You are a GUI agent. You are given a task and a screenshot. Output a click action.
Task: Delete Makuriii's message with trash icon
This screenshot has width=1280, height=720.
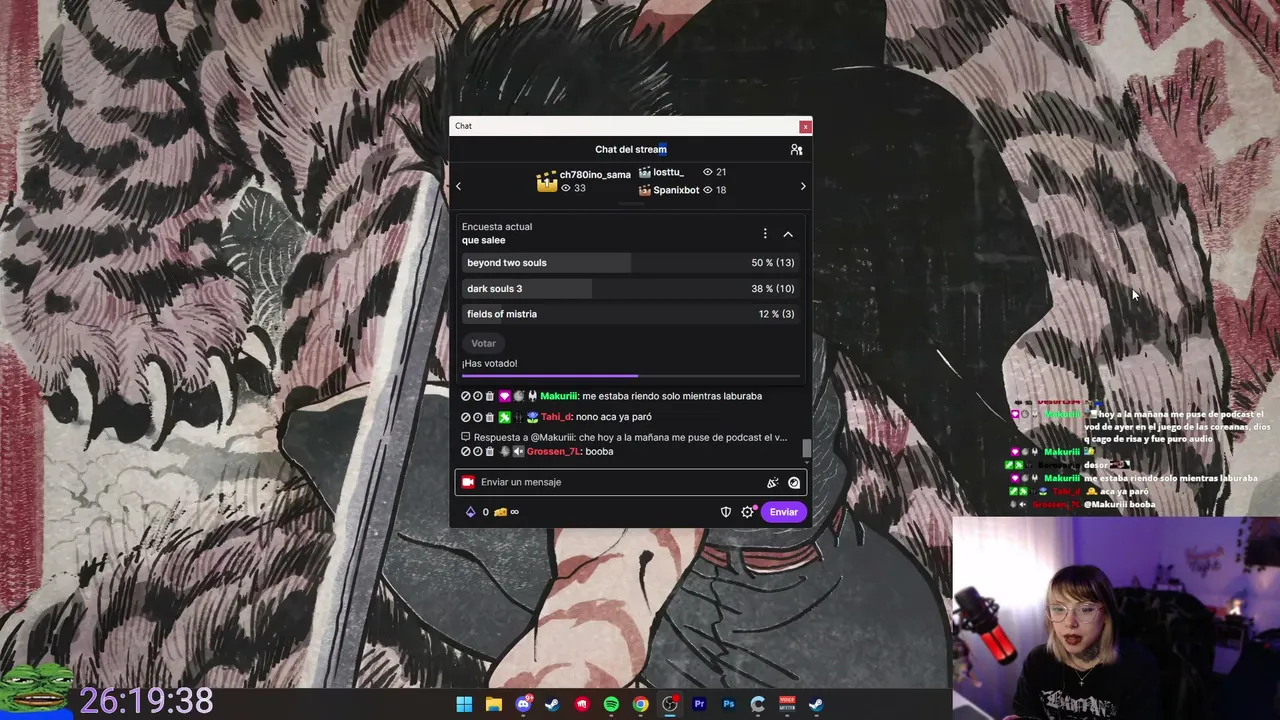pos(490,396)
